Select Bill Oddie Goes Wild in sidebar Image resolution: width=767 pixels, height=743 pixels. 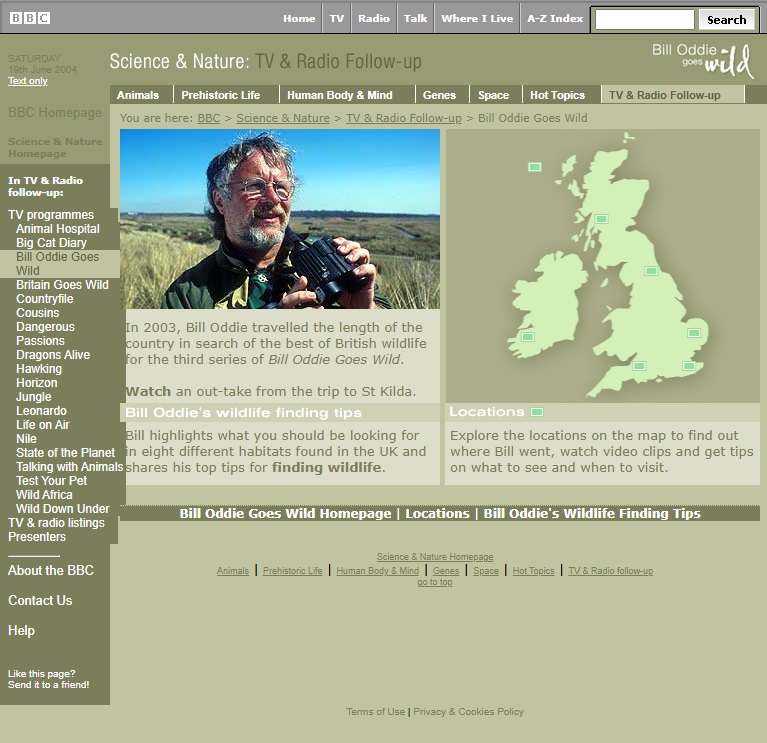[58, 264]
